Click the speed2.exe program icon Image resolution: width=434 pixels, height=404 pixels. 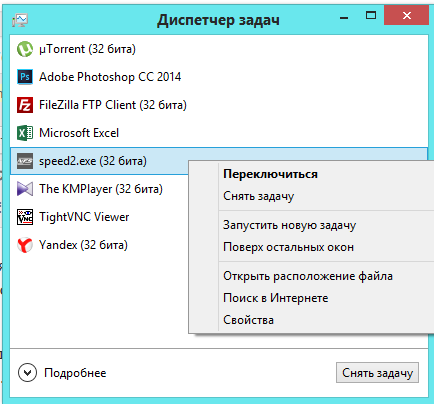[25, 161]
